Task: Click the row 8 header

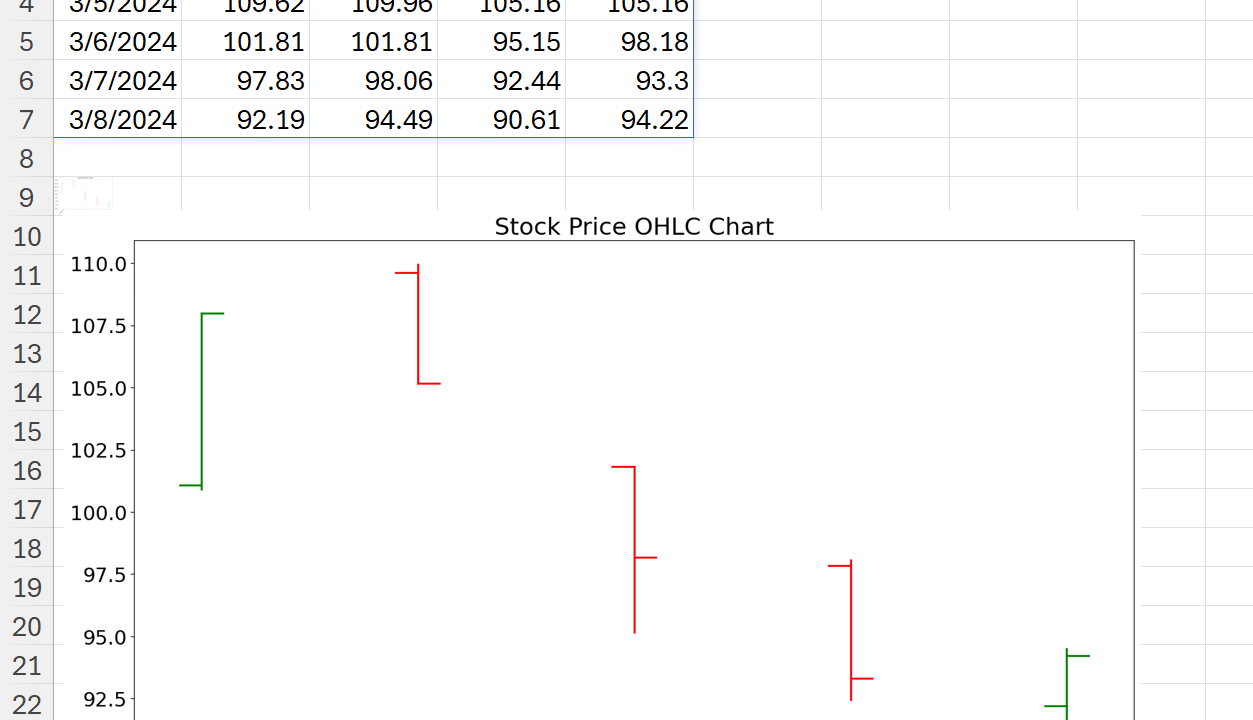Action: [26, 159]
